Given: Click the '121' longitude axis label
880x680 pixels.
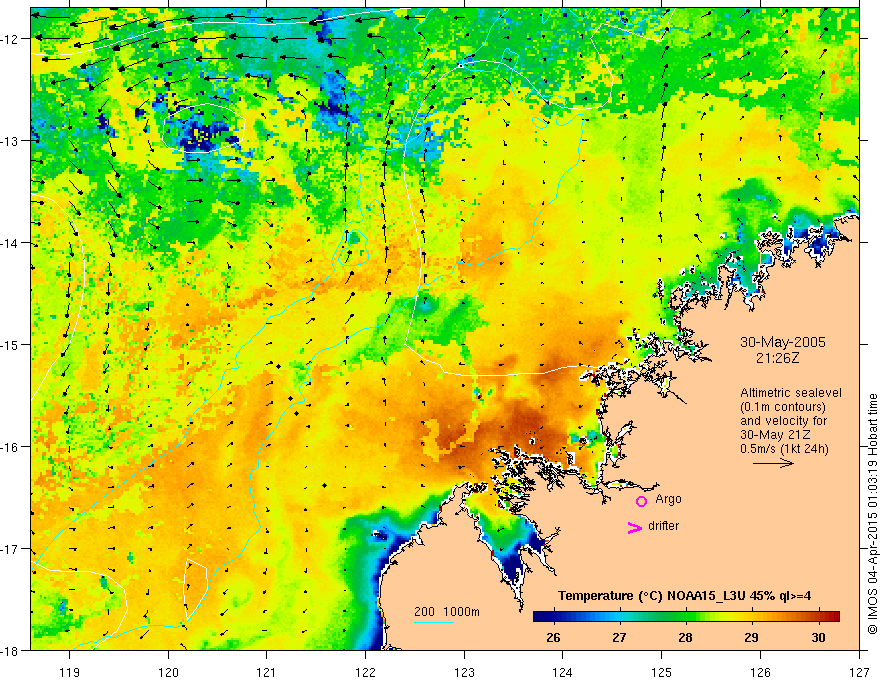Looking at the screenshot, I should [267, 672].
